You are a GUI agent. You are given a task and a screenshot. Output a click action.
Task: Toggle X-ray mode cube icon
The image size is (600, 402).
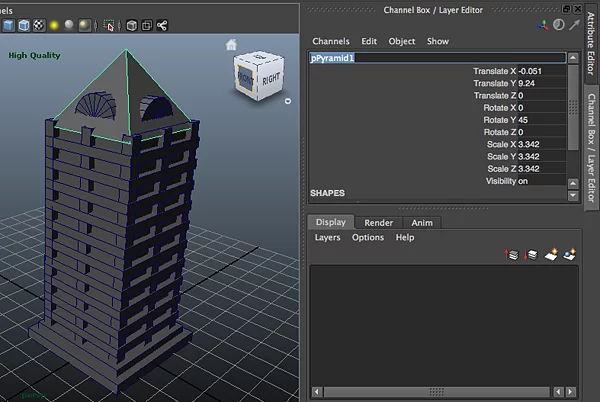click(x=132, y=26)
